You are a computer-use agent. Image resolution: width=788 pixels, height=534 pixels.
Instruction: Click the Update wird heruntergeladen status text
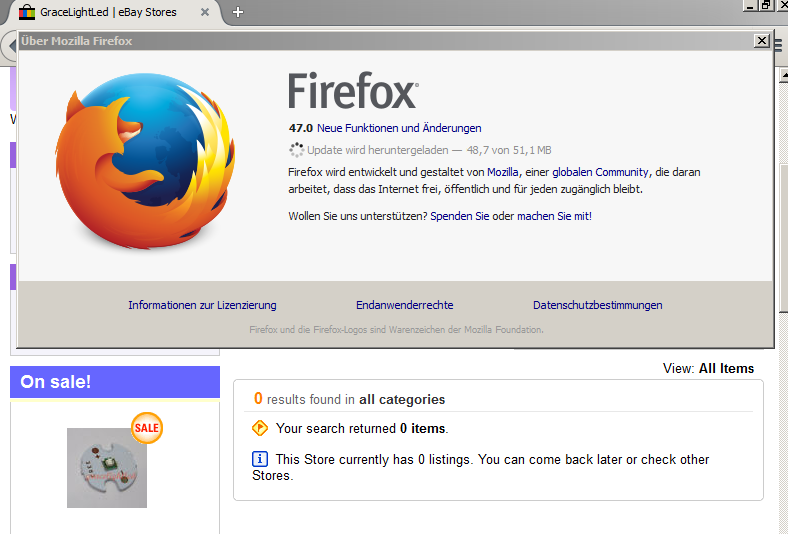[x=429, y=150]
